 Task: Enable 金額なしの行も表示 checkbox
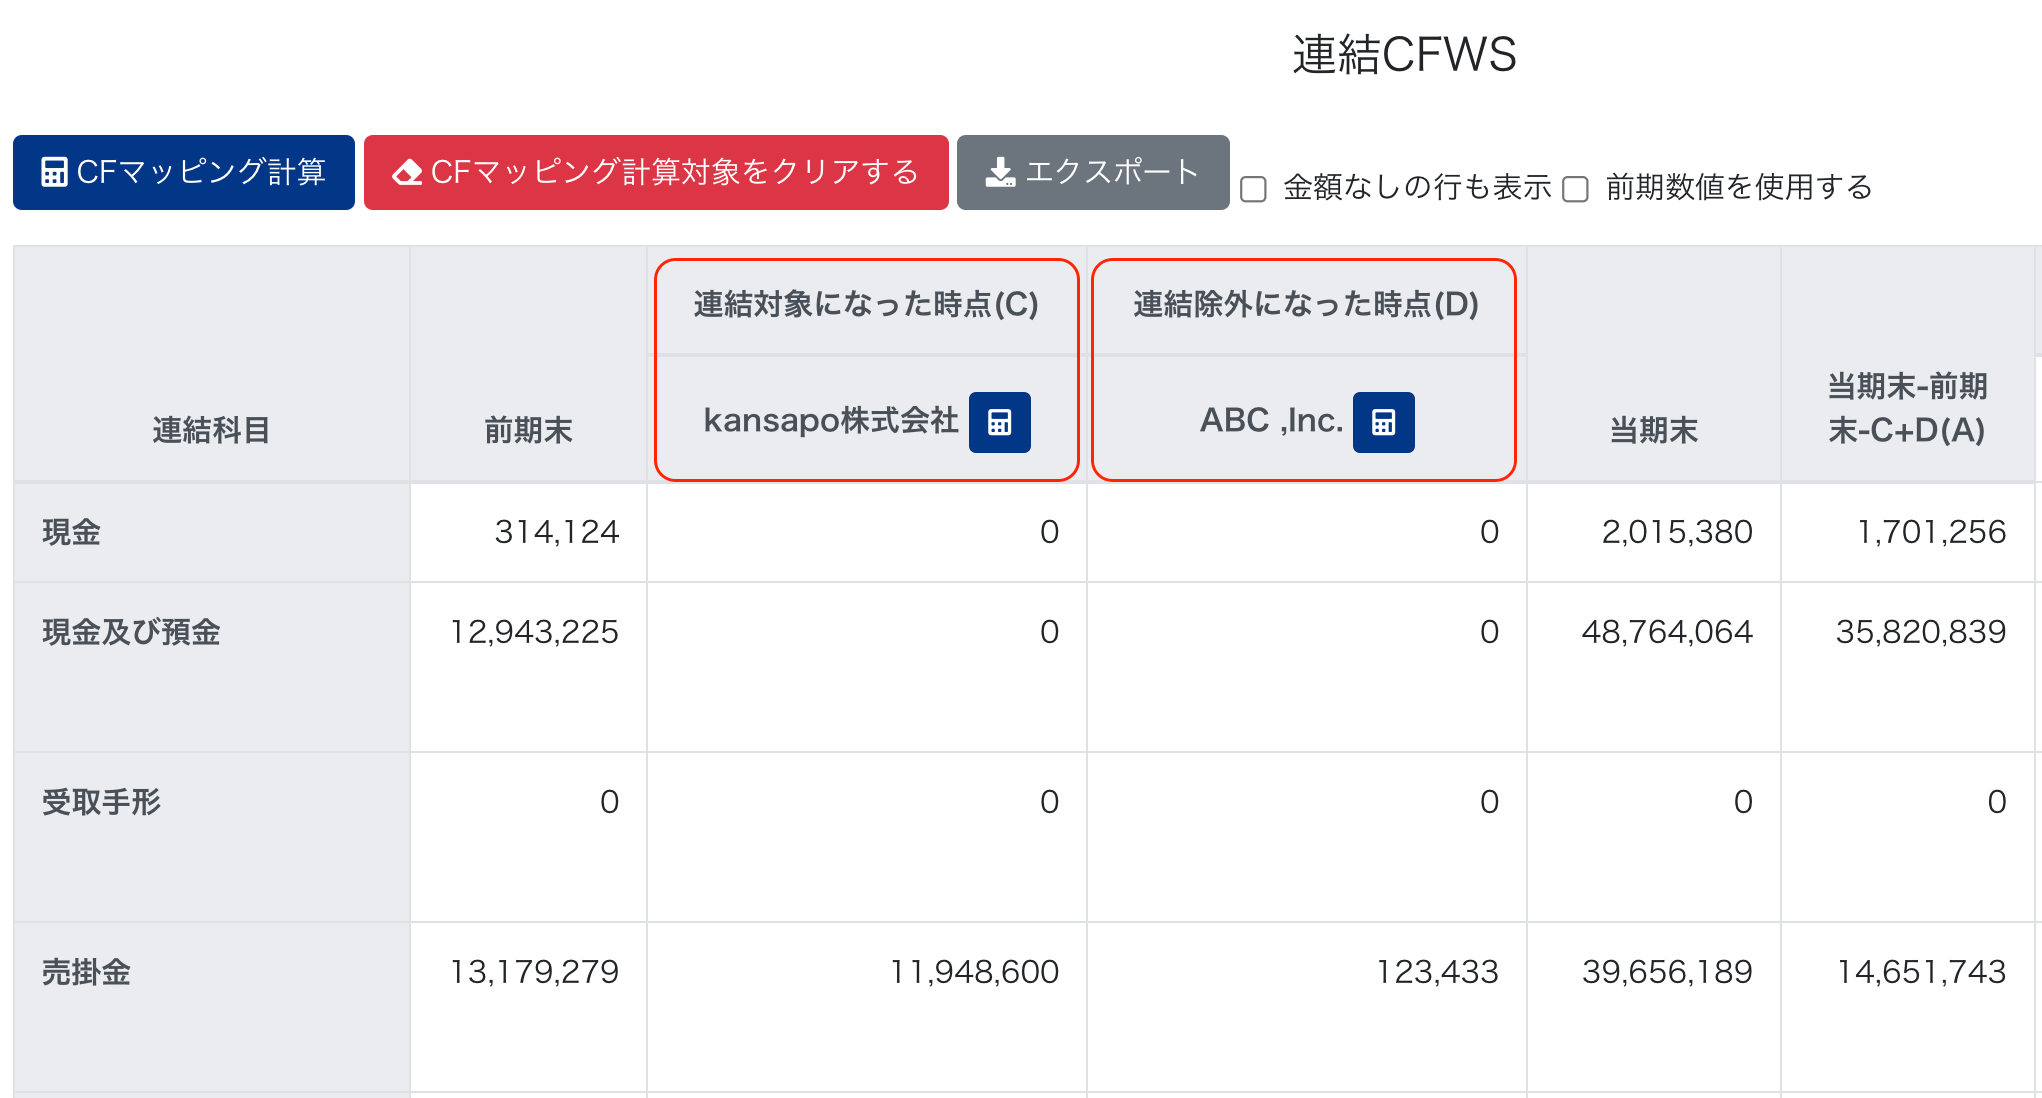(1253, 189)
